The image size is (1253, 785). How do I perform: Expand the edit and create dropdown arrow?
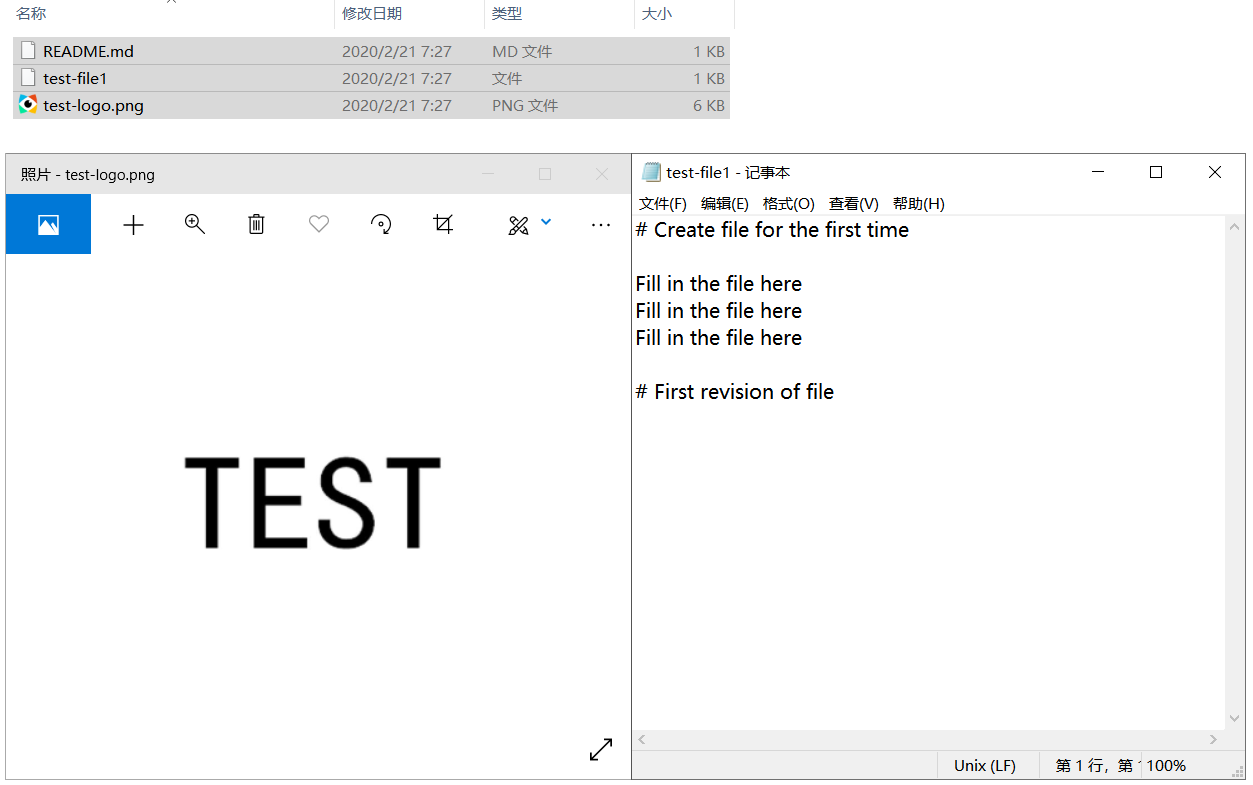pos(546,222)
